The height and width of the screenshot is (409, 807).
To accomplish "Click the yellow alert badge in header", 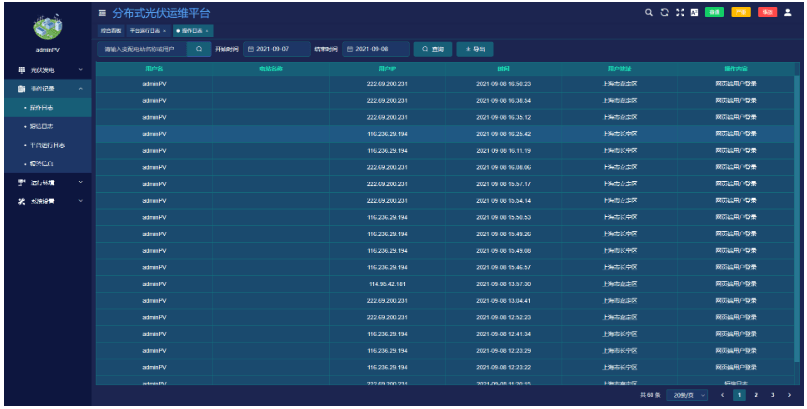I will tap(740, 13).
